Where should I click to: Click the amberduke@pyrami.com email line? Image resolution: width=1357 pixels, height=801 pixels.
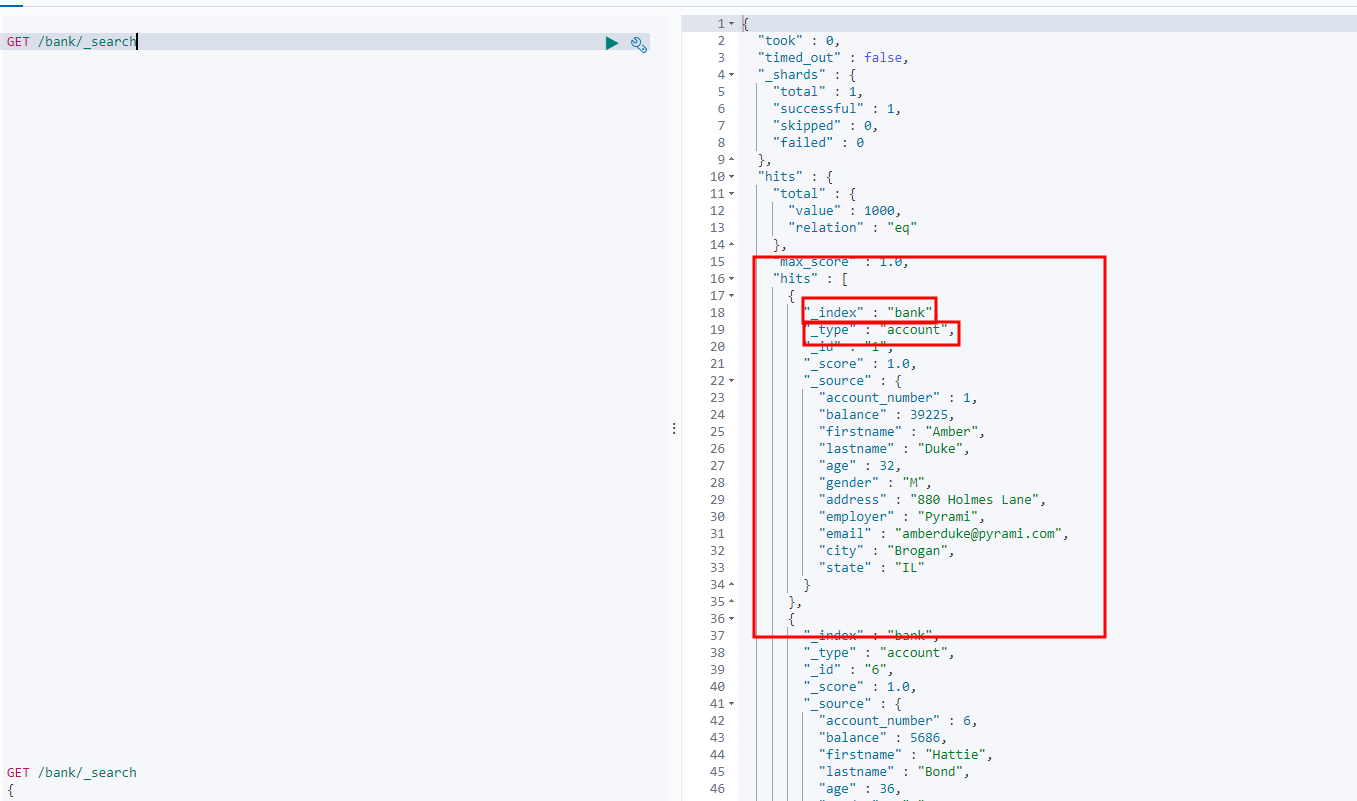click(944, 533)
